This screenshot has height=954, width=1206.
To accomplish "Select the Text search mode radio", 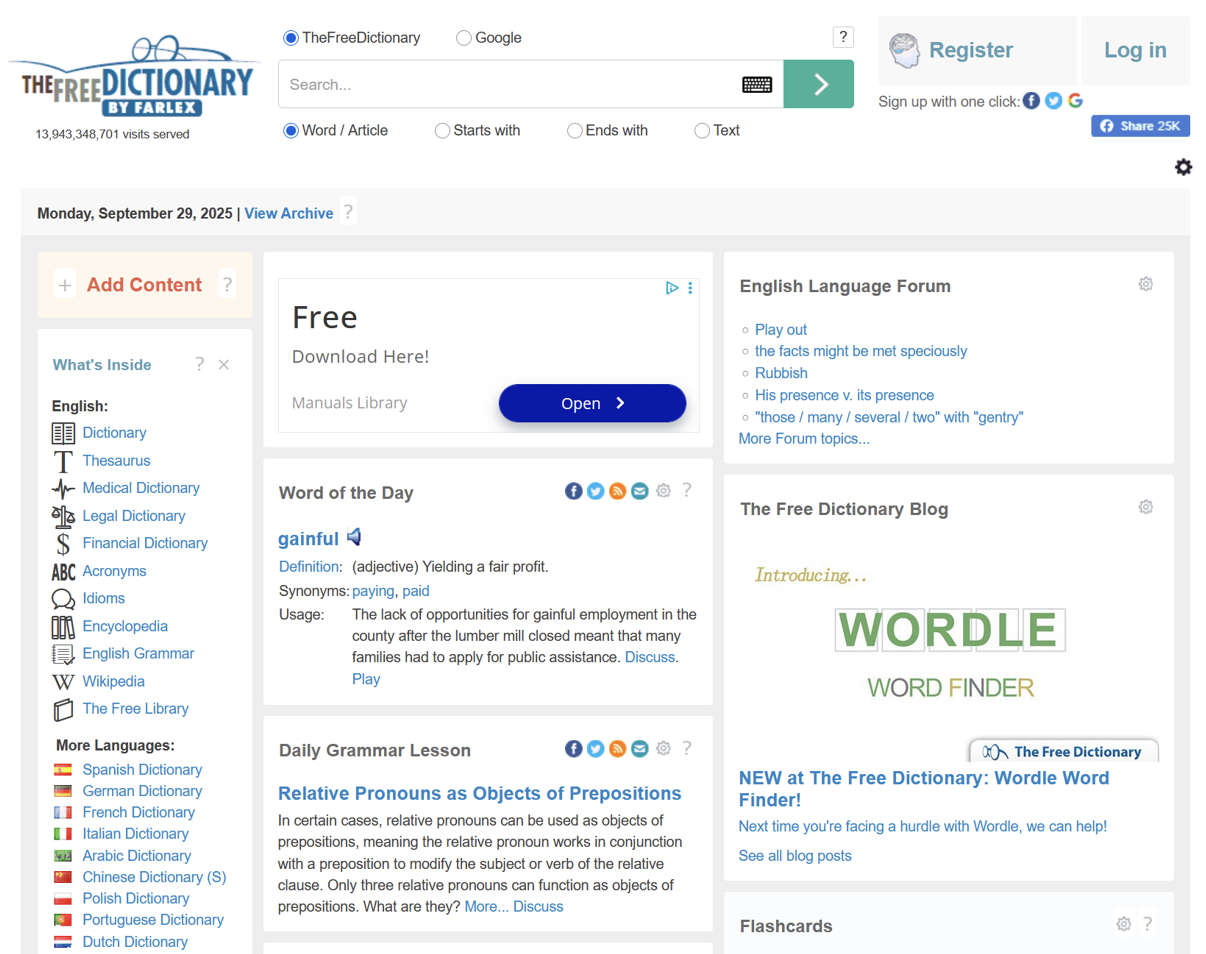I will 702,131.
